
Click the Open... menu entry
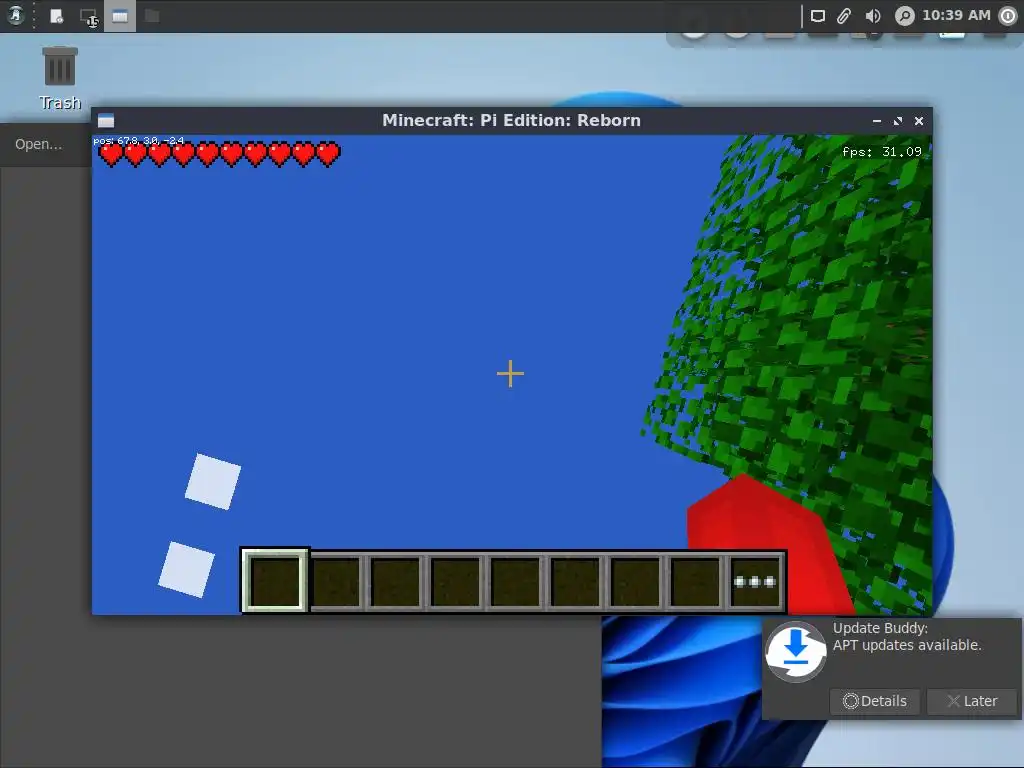click(x=39, y=144)
